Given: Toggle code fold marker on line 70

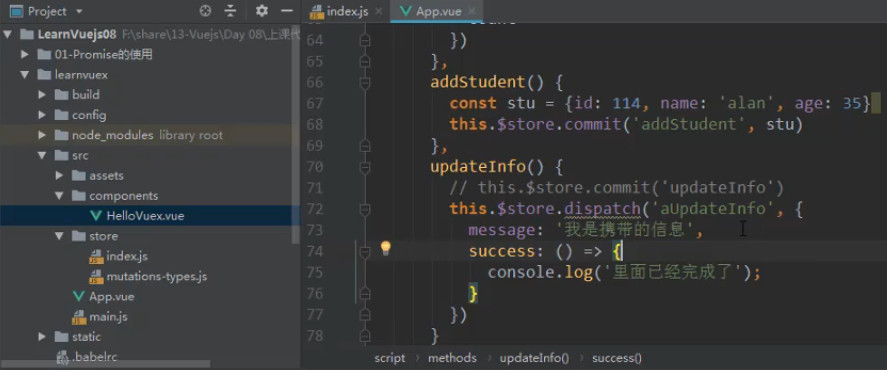Looking at the screenshot, I should (x=365, y=167).
